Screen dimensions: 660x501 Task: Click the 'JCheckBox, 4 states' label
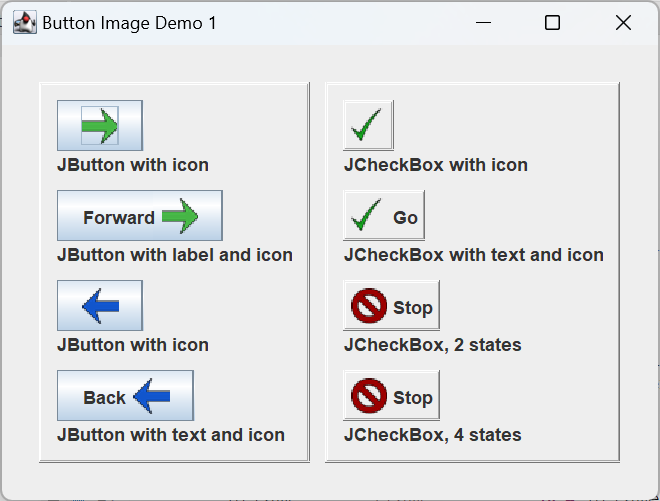[433, 435]
